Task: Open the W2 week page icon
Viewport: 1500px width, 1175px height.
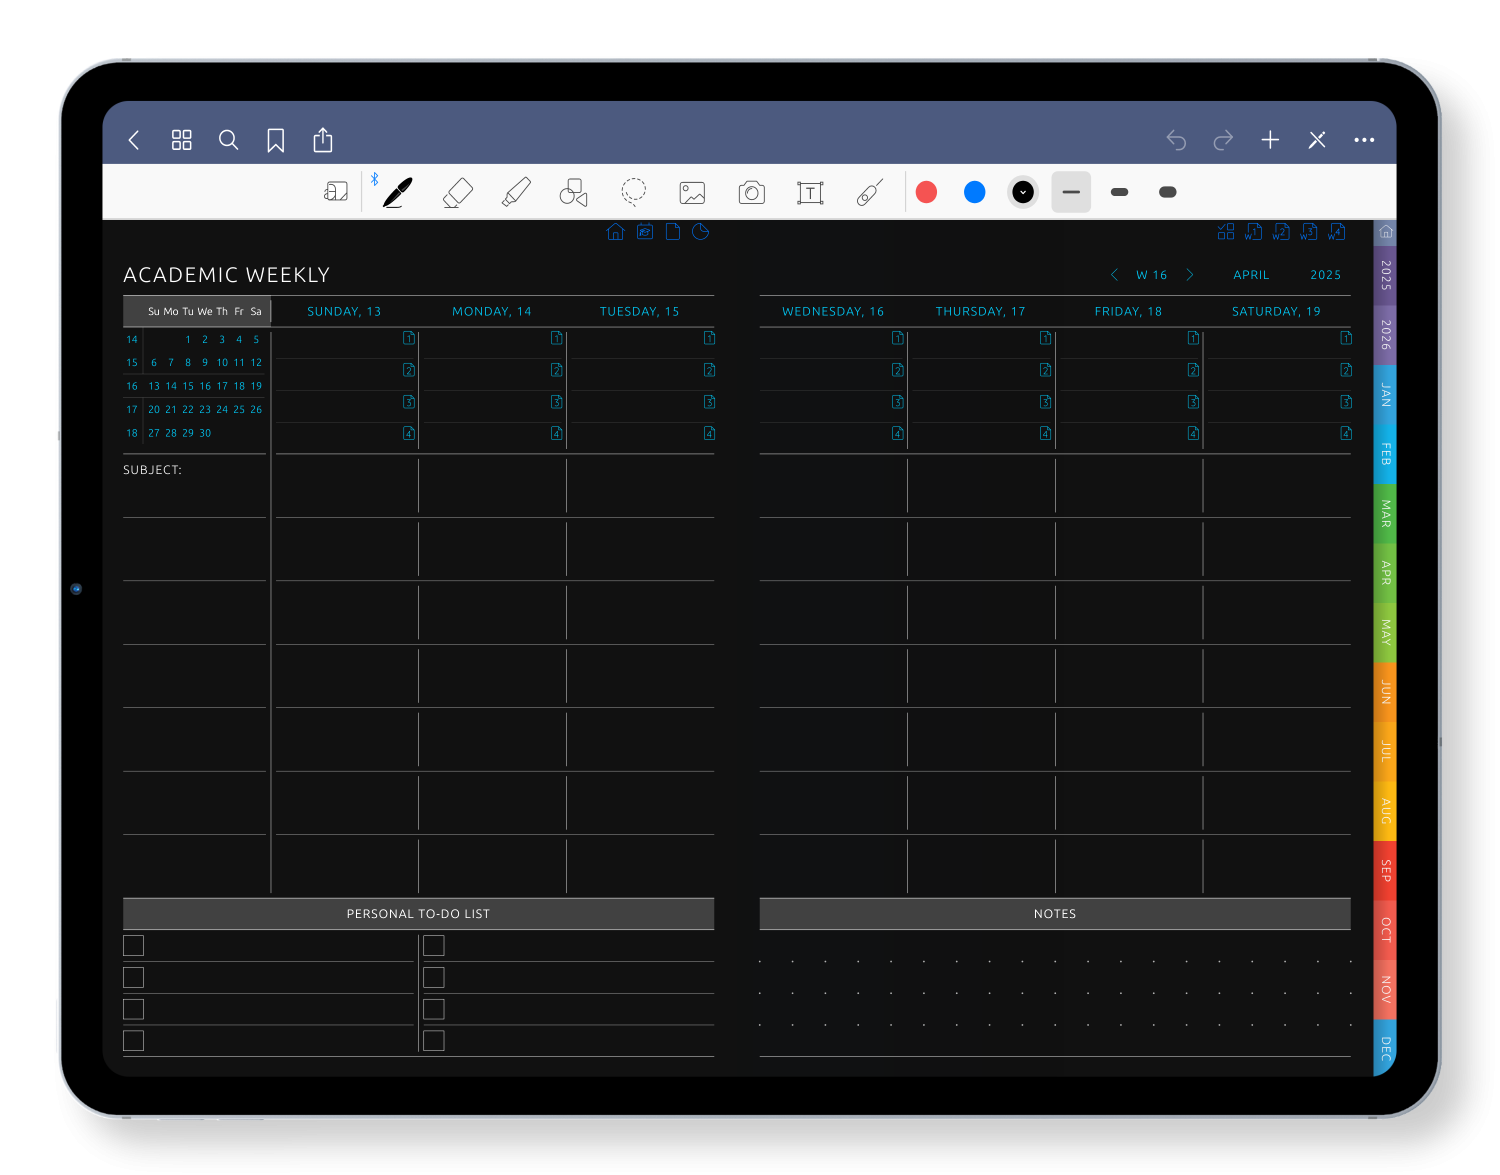Action: point(1281,232)
